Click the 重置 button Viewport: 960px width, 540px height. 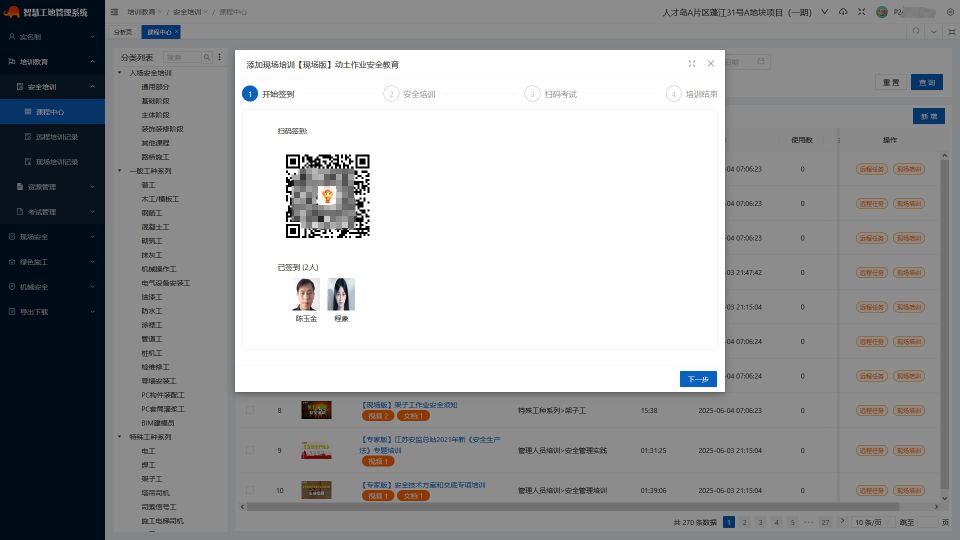click(x=891, y=82)
